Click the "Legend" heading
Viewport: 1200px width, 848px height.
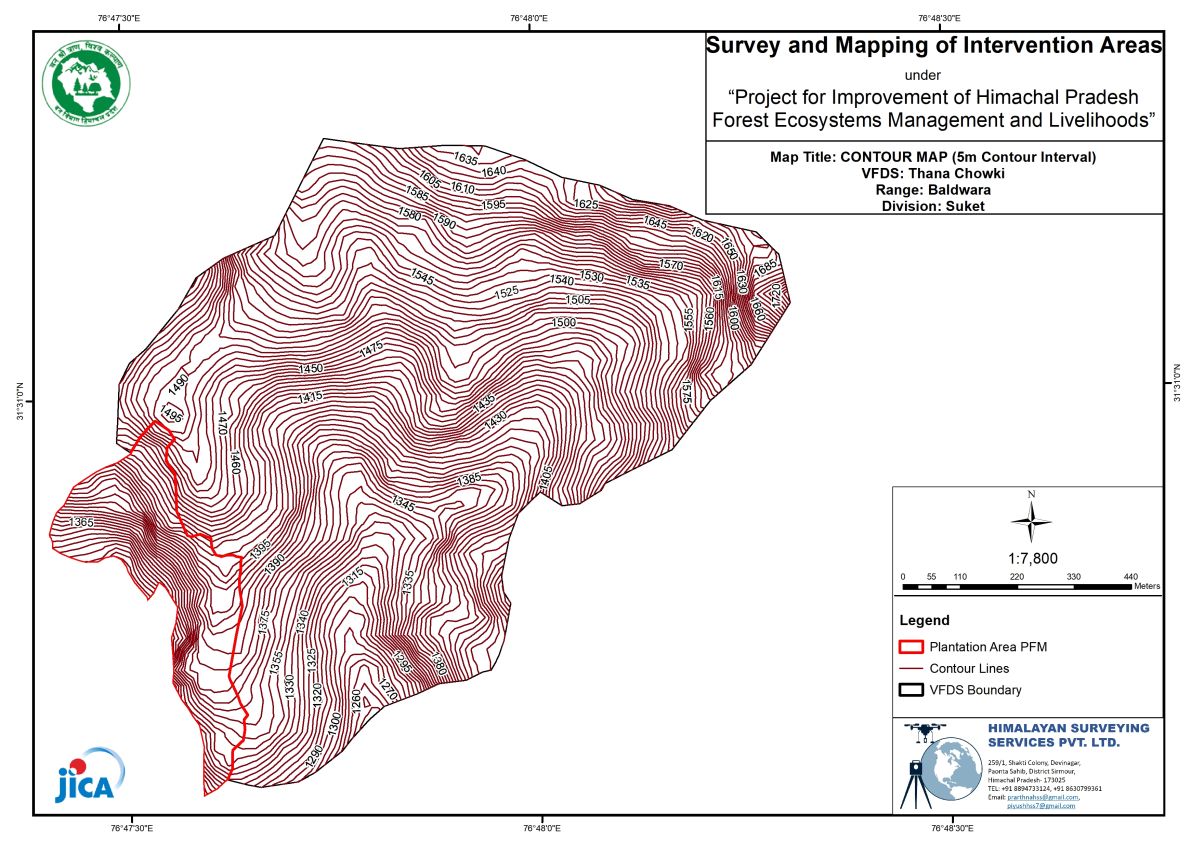coord(924,620)
